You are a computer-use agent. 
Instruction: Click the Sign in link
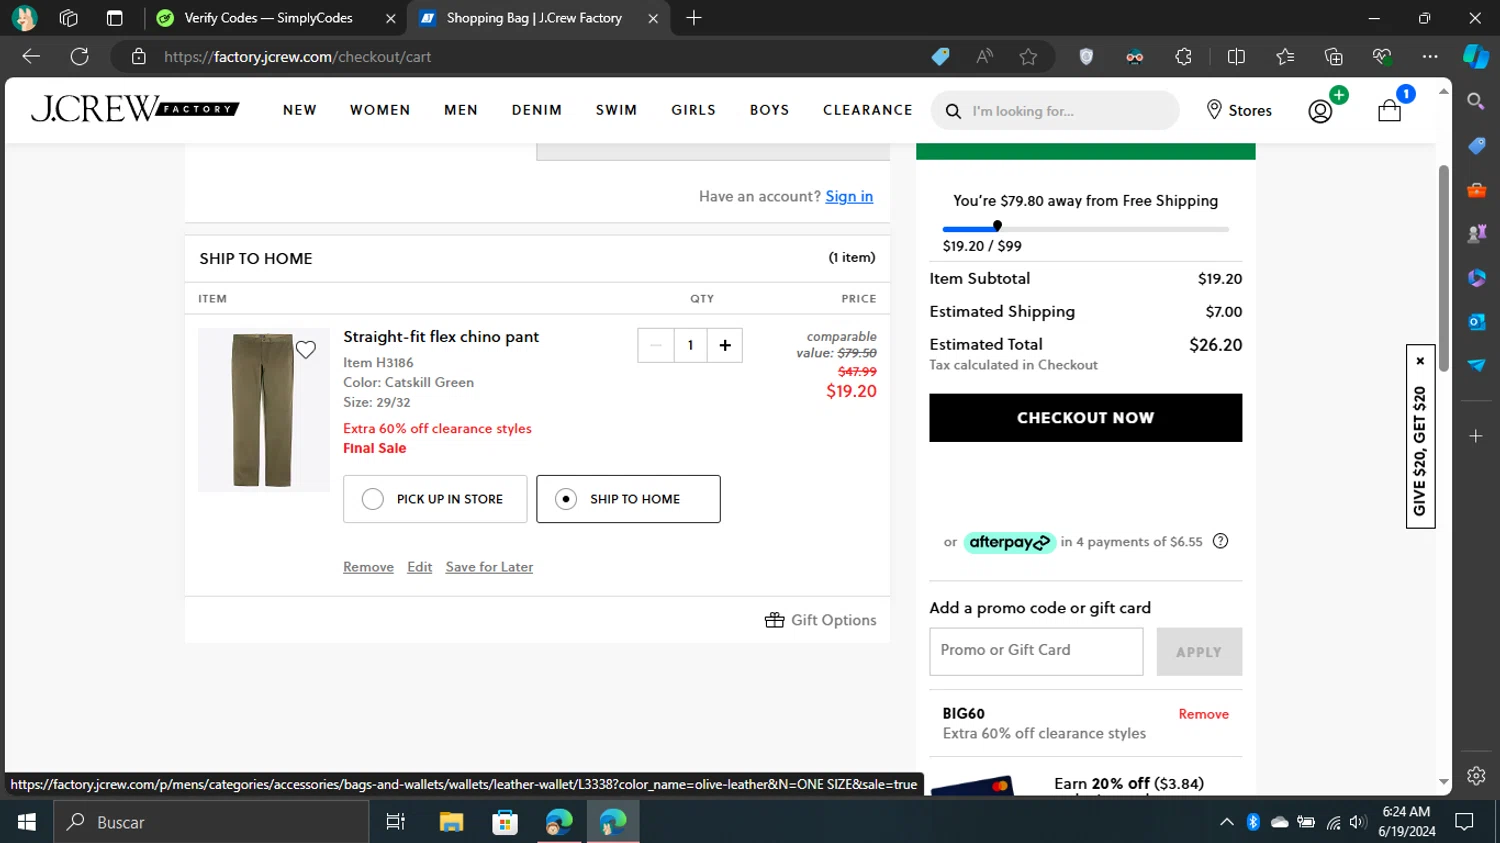click(x=849, y=196)
